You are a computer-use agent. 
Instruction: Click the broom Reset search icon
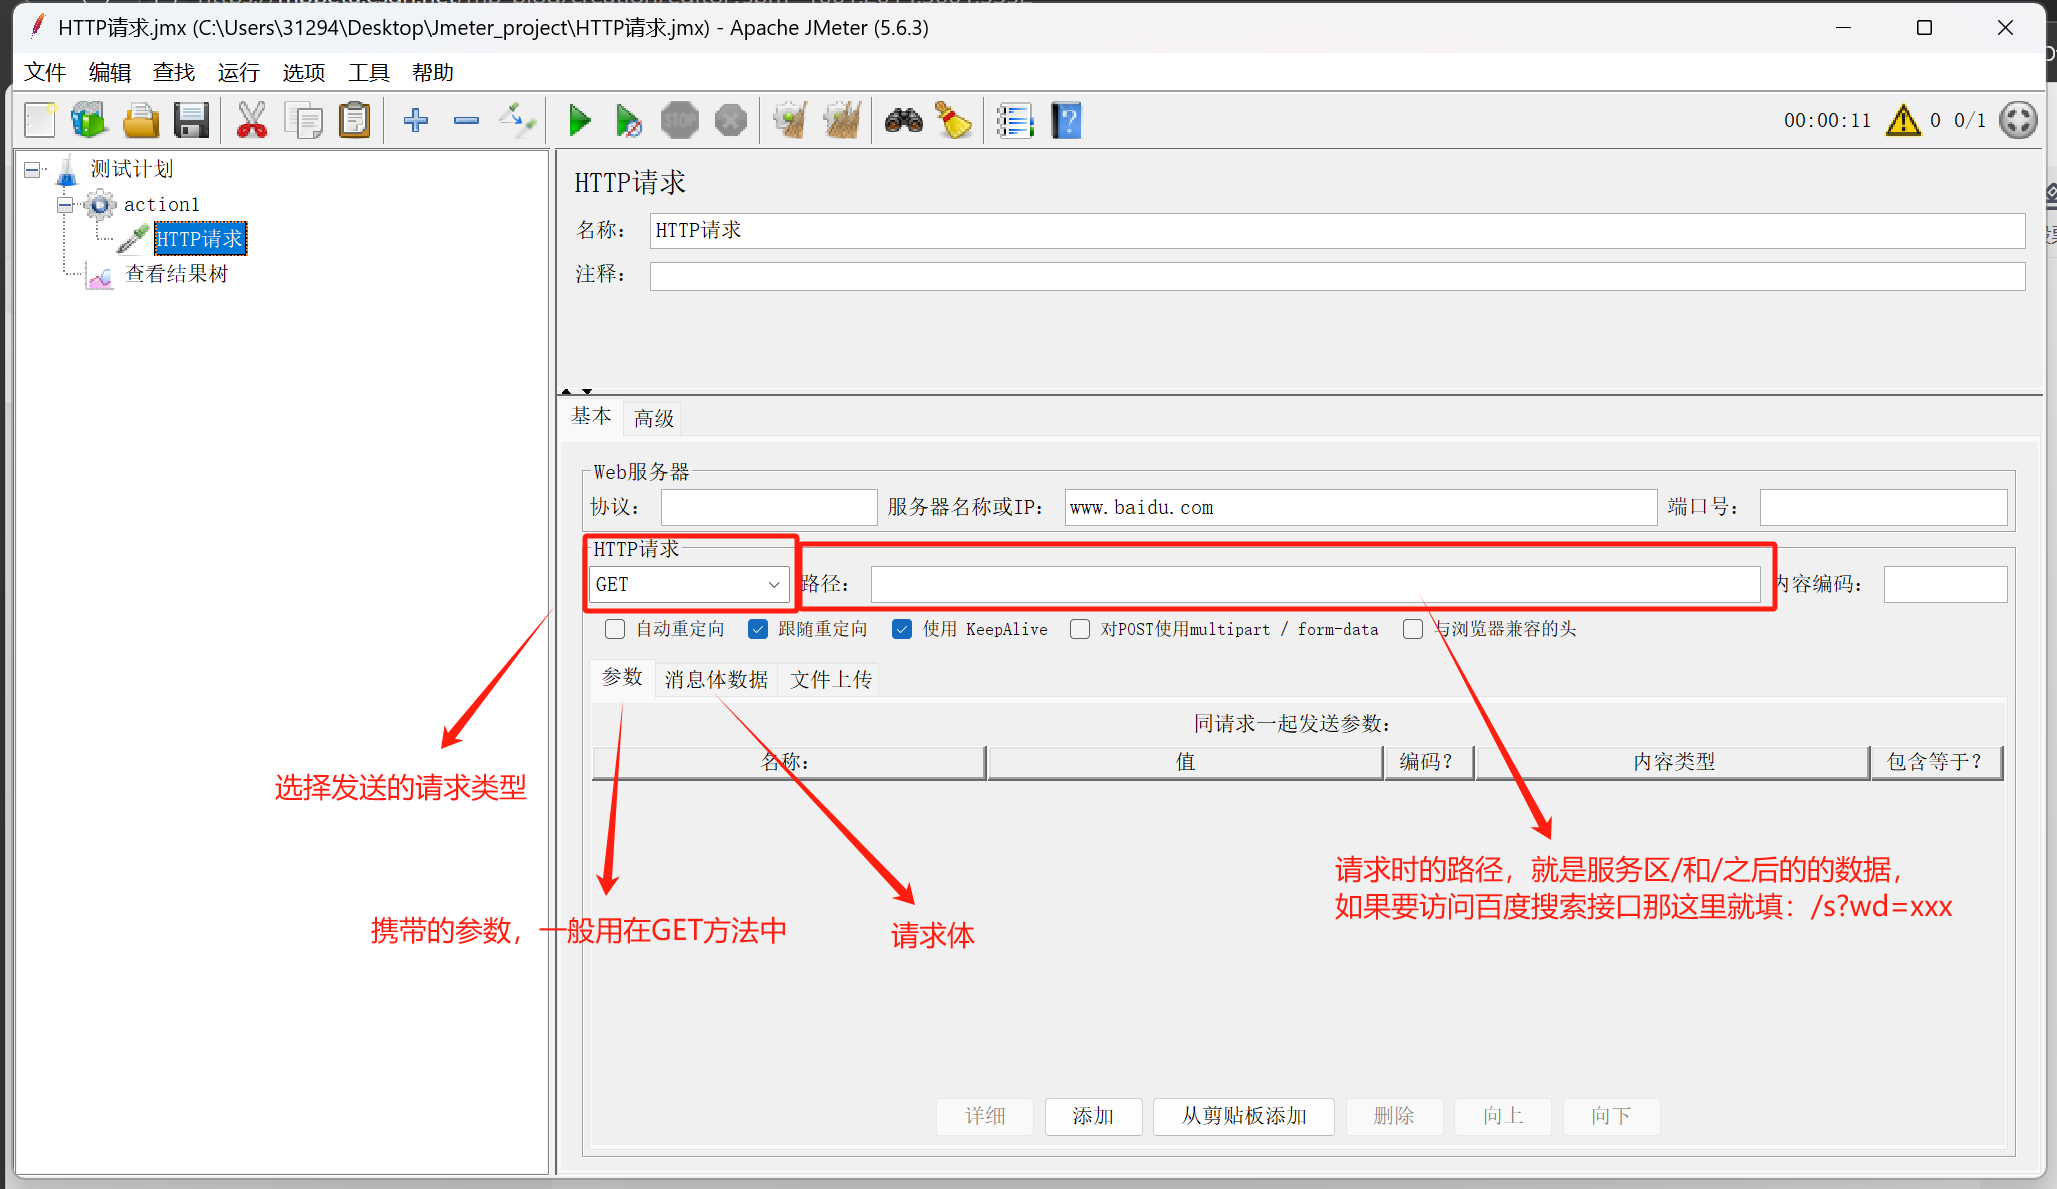[954, 121]
